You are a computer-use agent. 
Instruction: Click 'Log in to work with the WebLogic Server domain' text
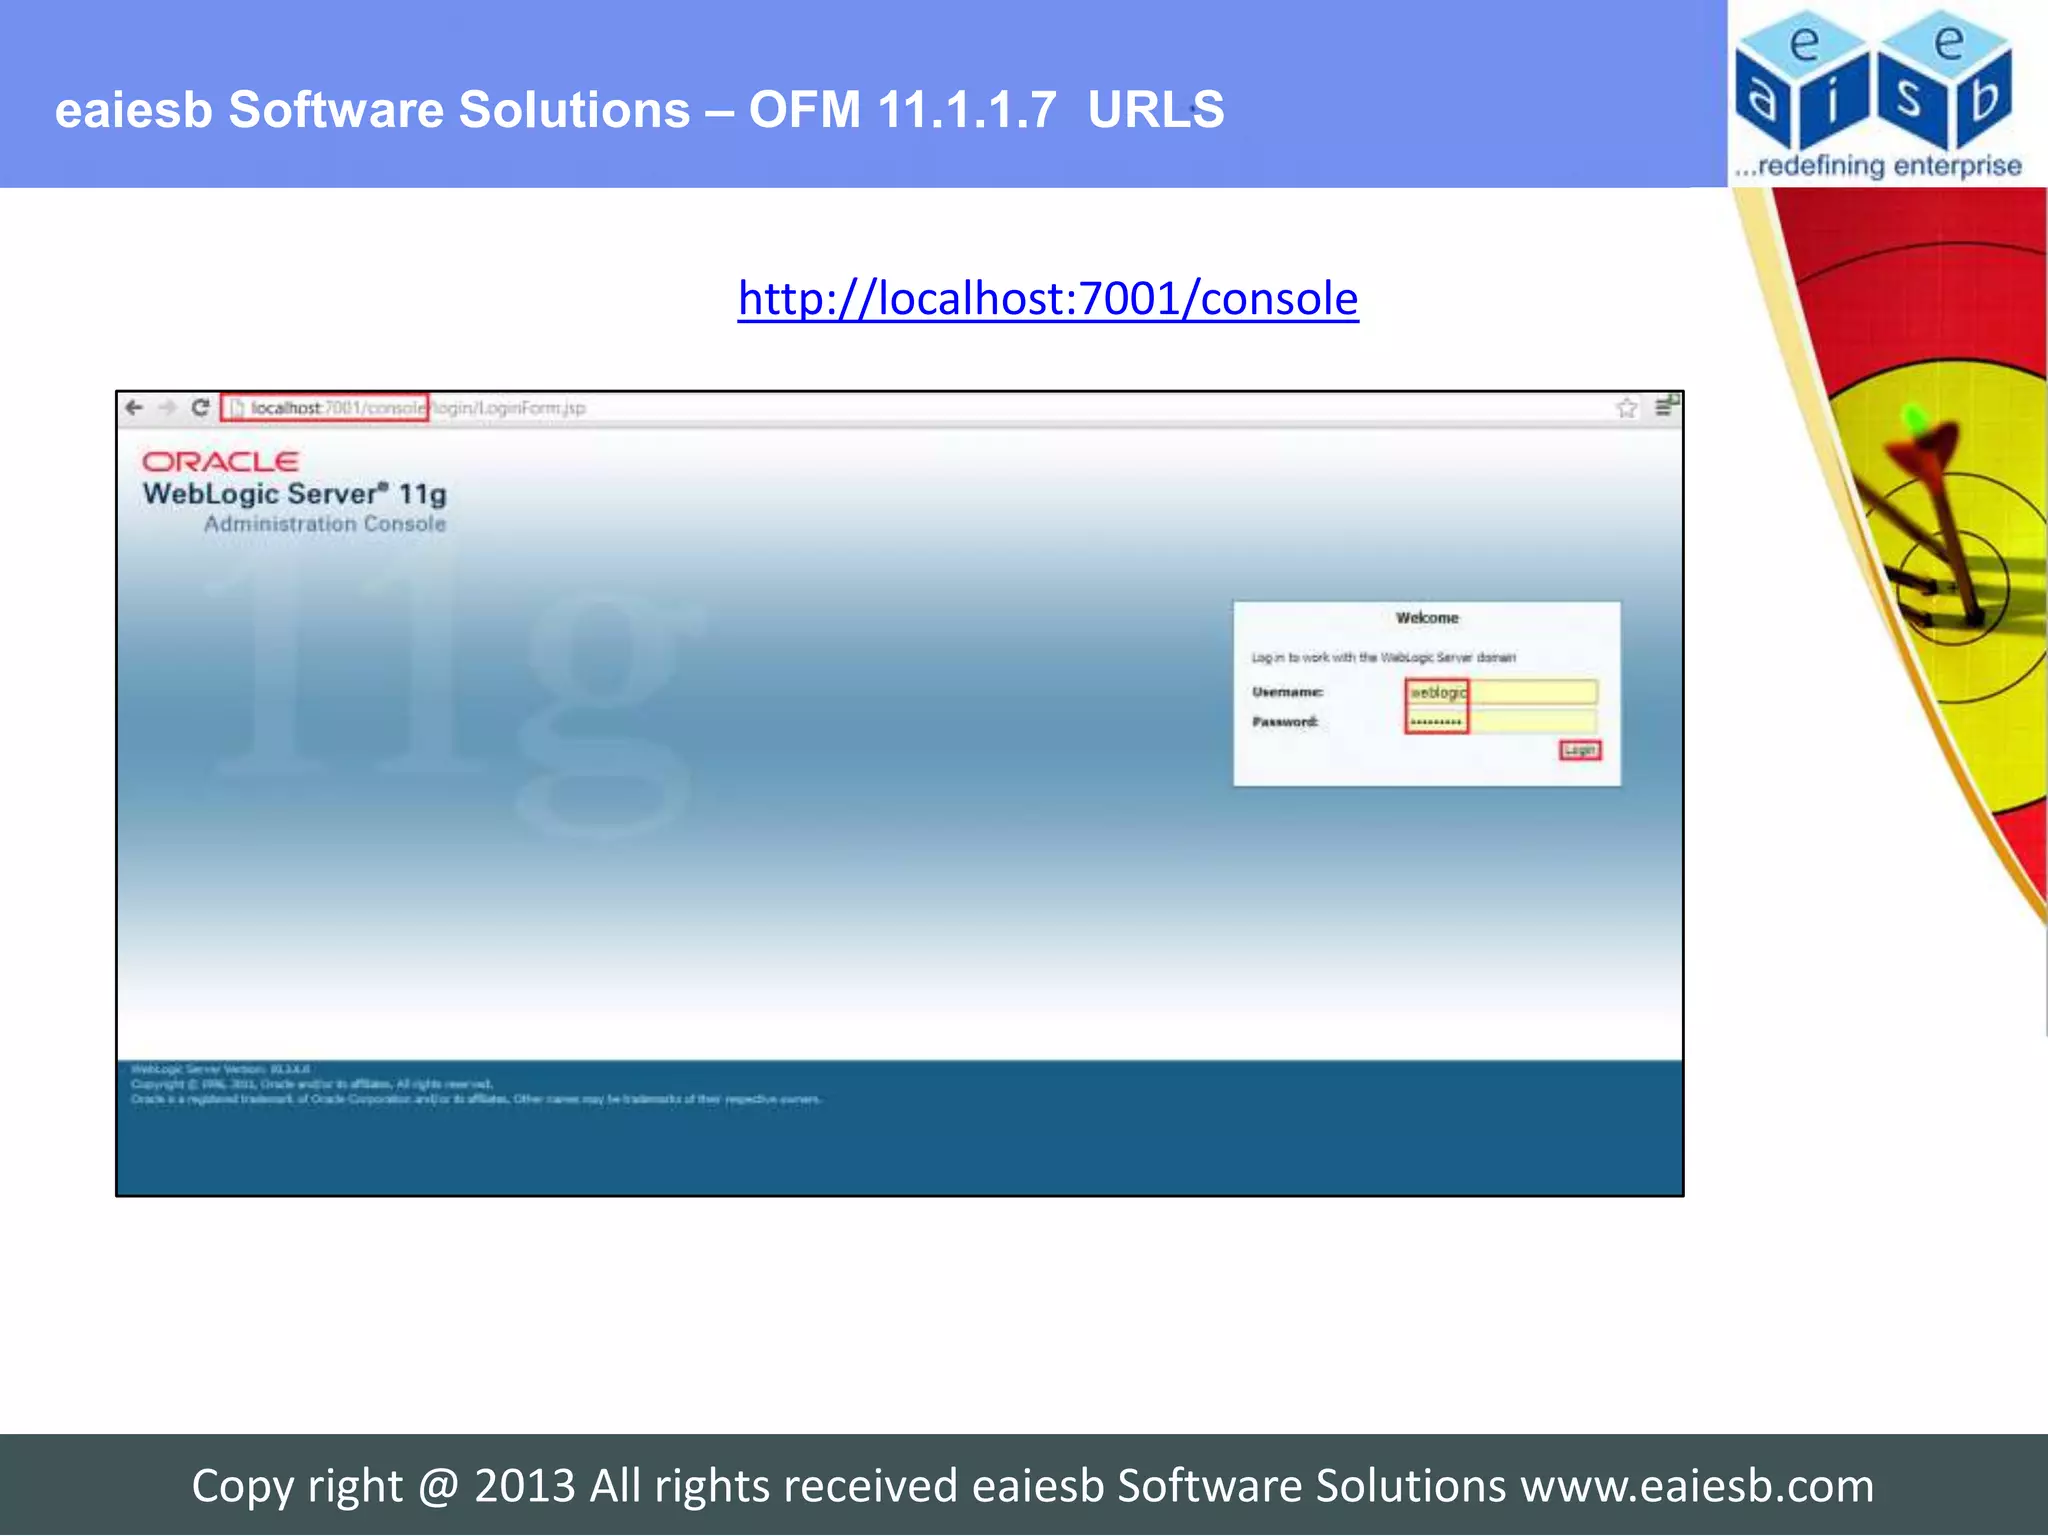point(1383,658)
